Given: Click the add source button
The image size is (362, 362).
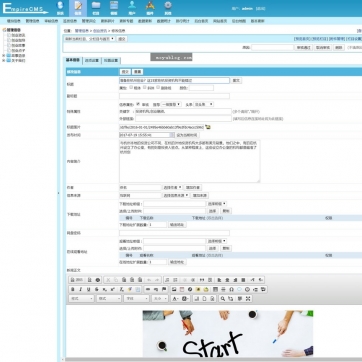Looking at the screenshot, I should click(x=200, y=195).
